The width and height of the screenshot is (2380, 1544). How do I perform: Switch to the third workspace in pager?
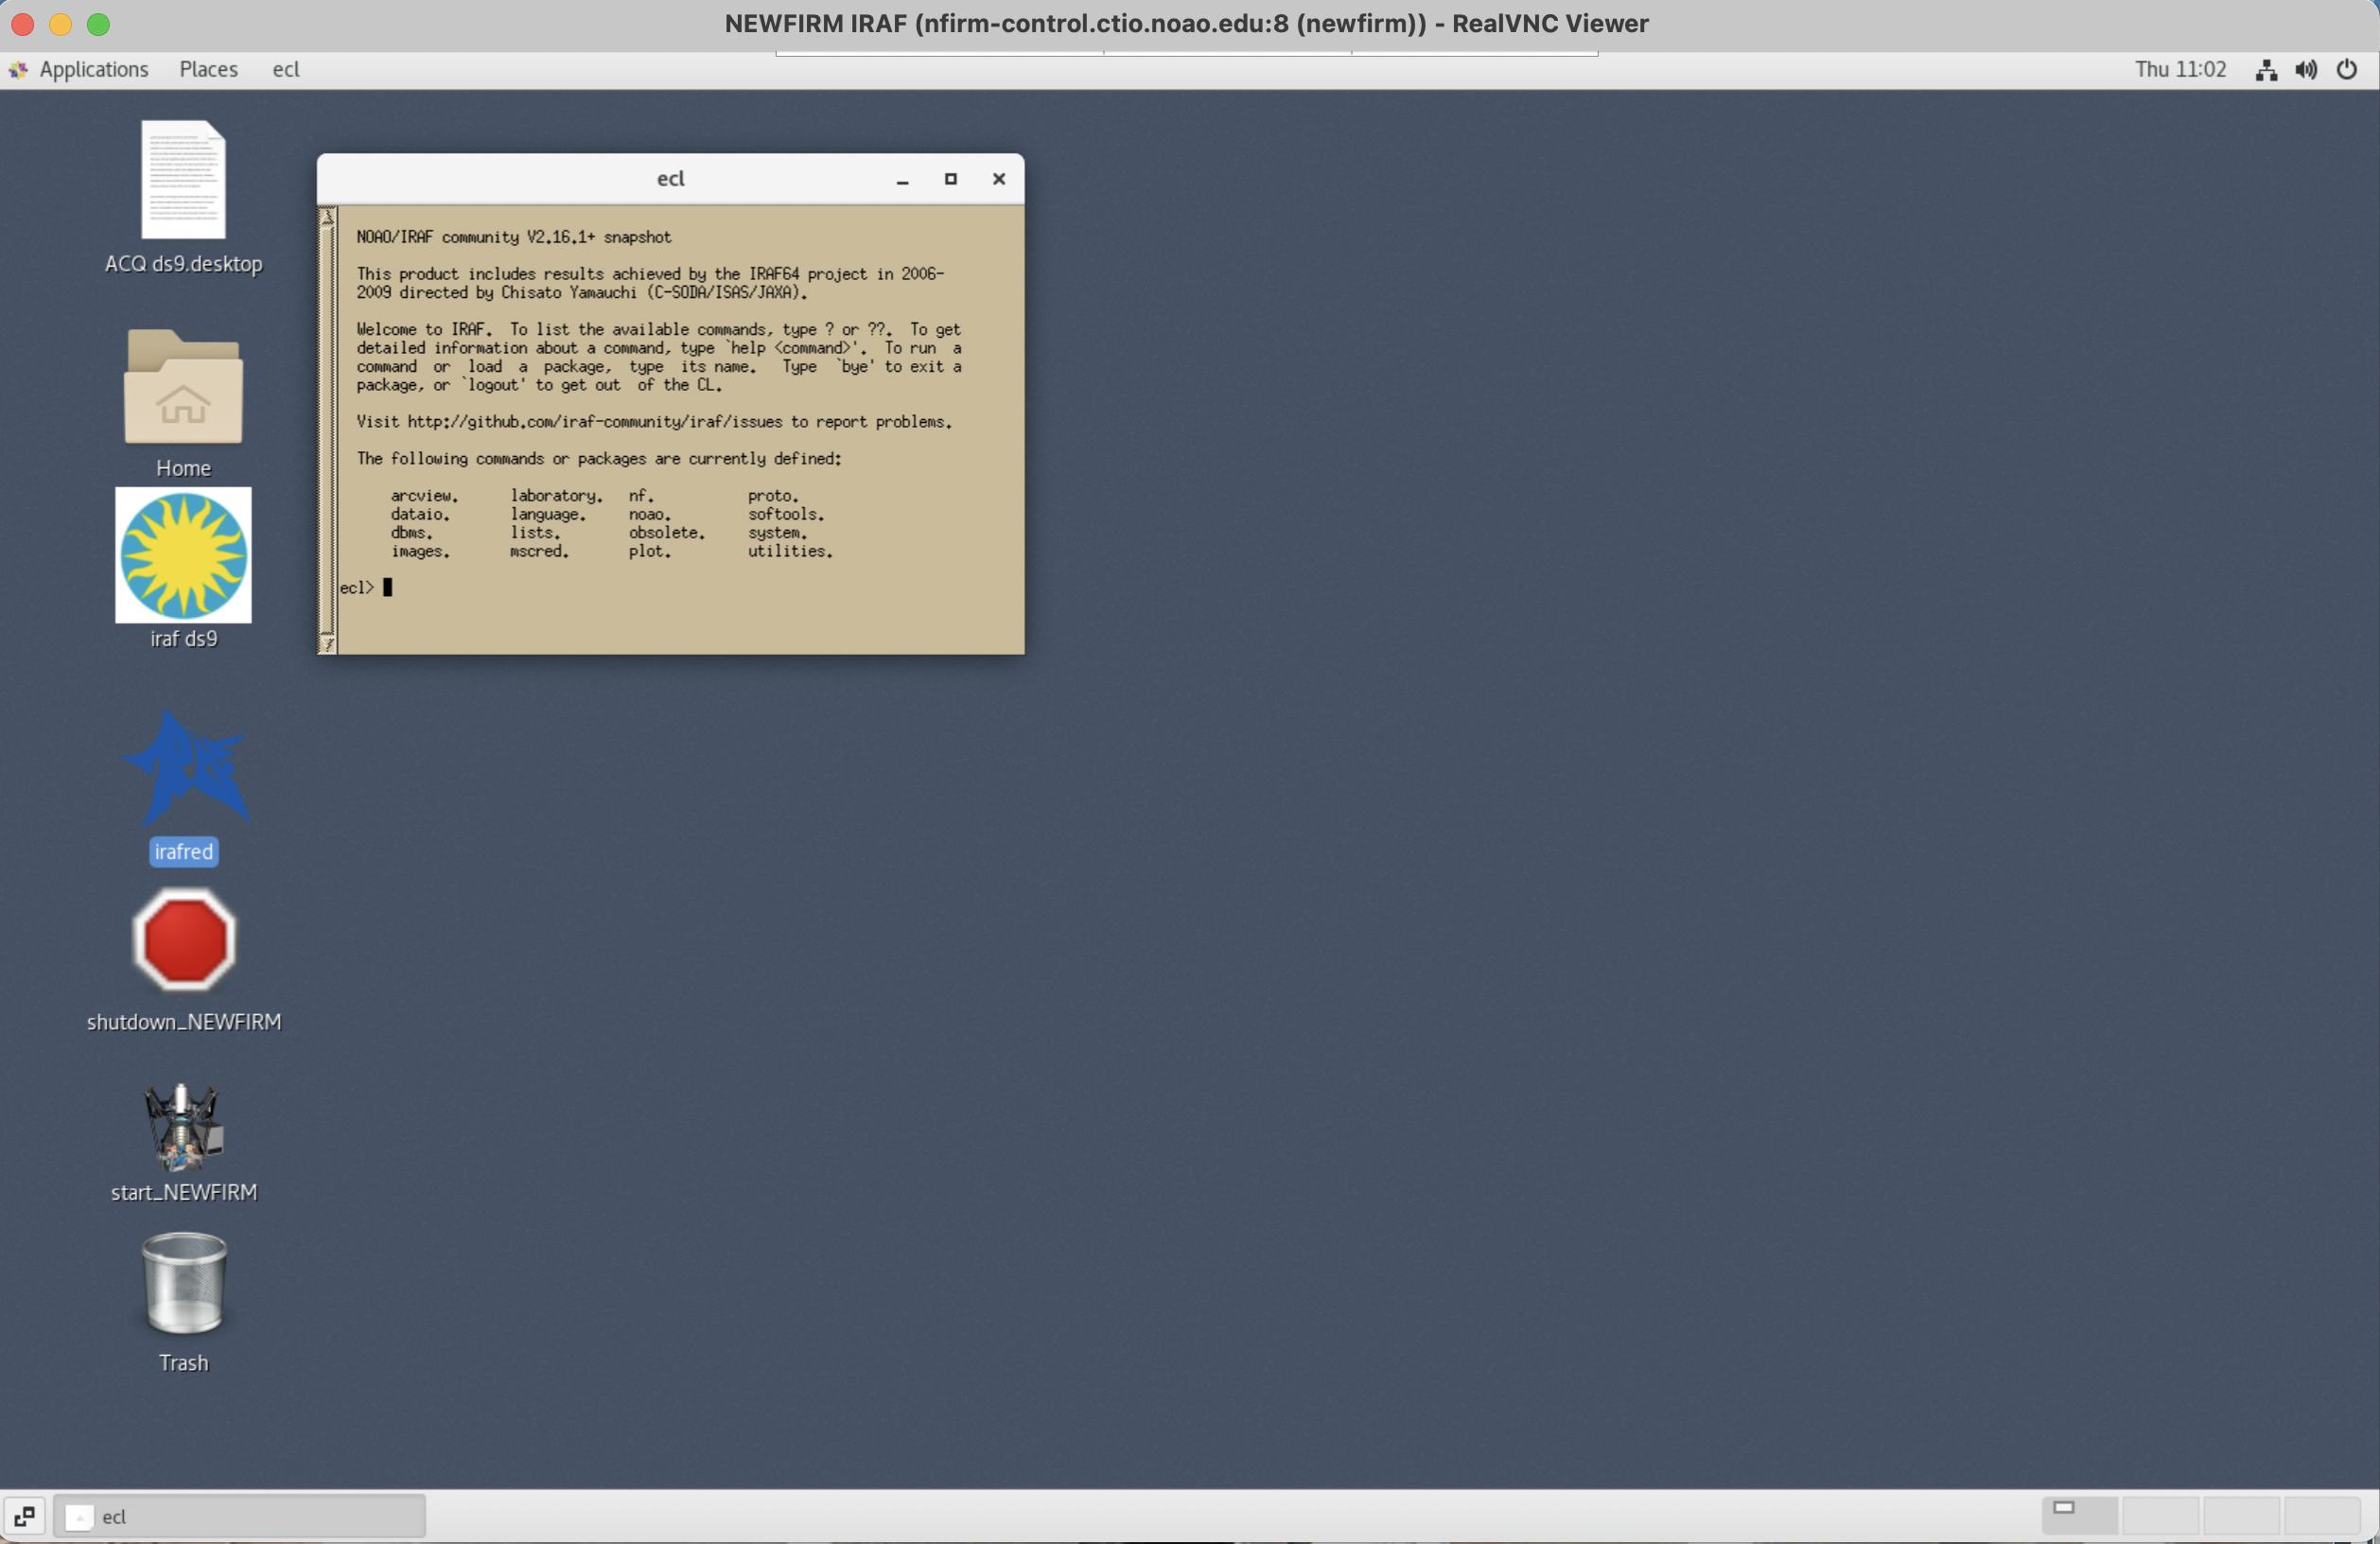2241,1516
